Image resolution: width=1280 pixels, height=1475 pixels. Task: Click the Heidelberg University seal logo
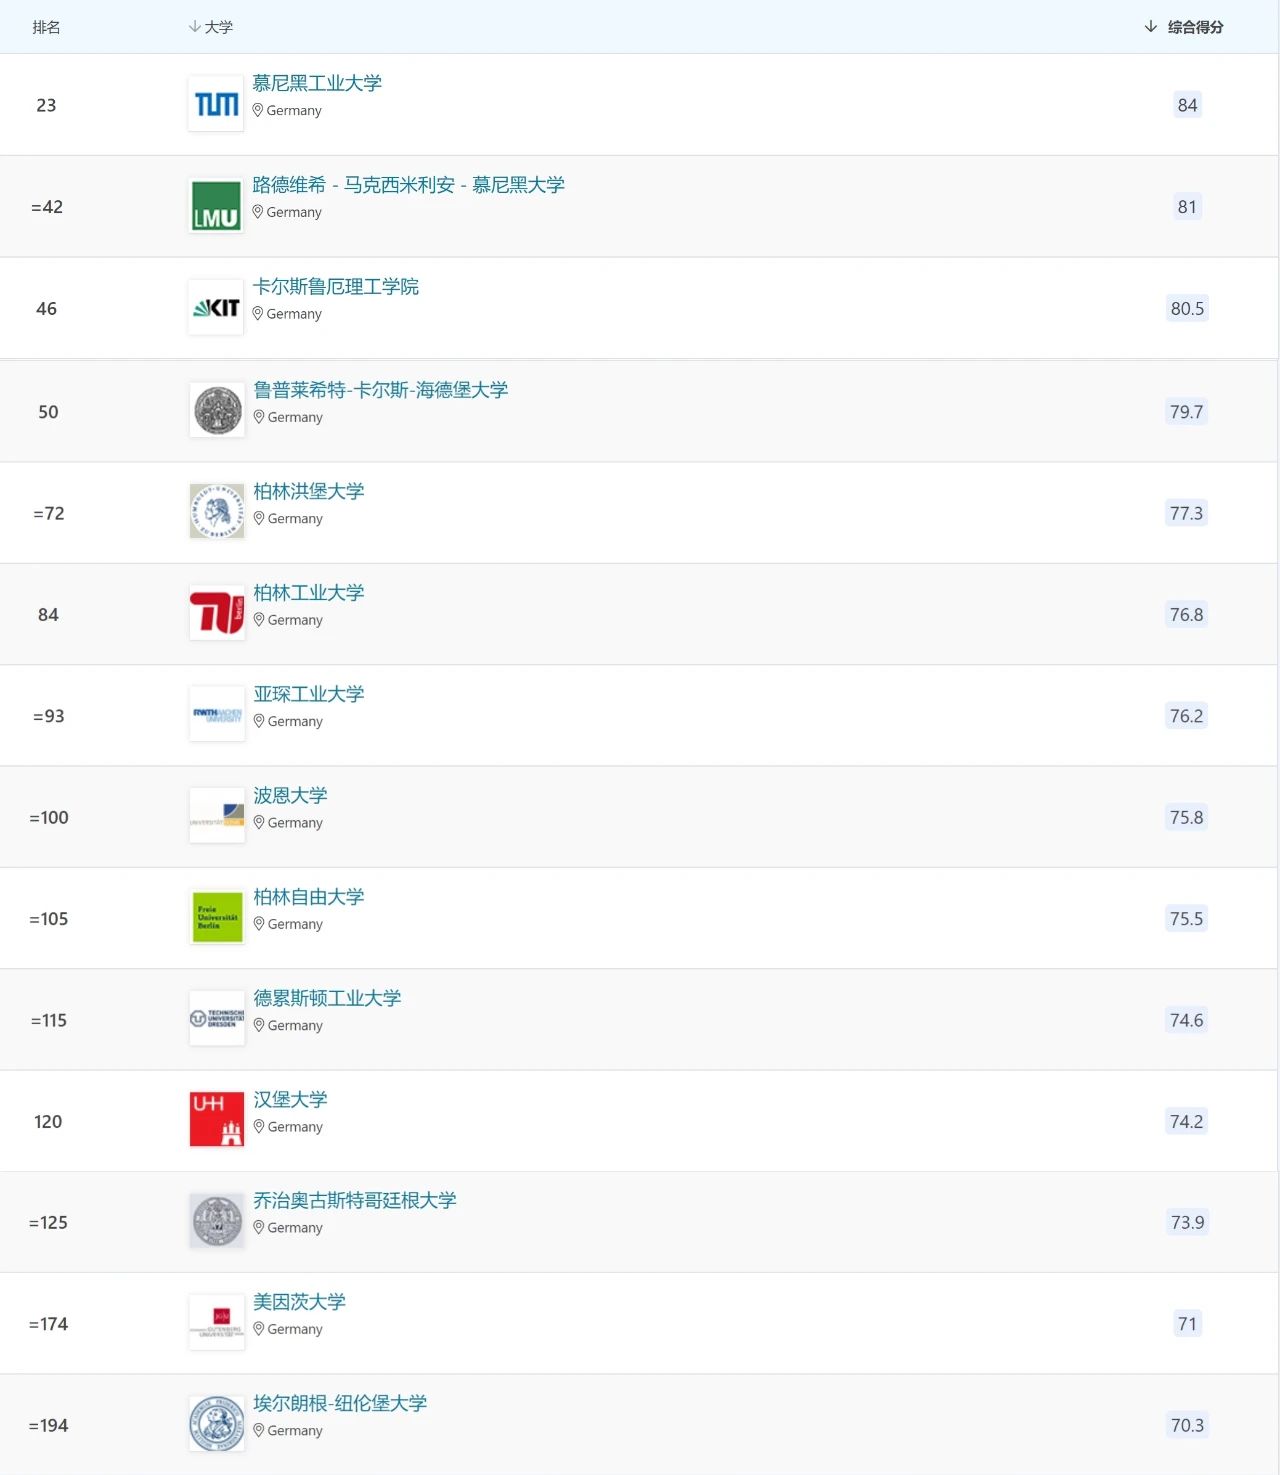pos(217,411)
